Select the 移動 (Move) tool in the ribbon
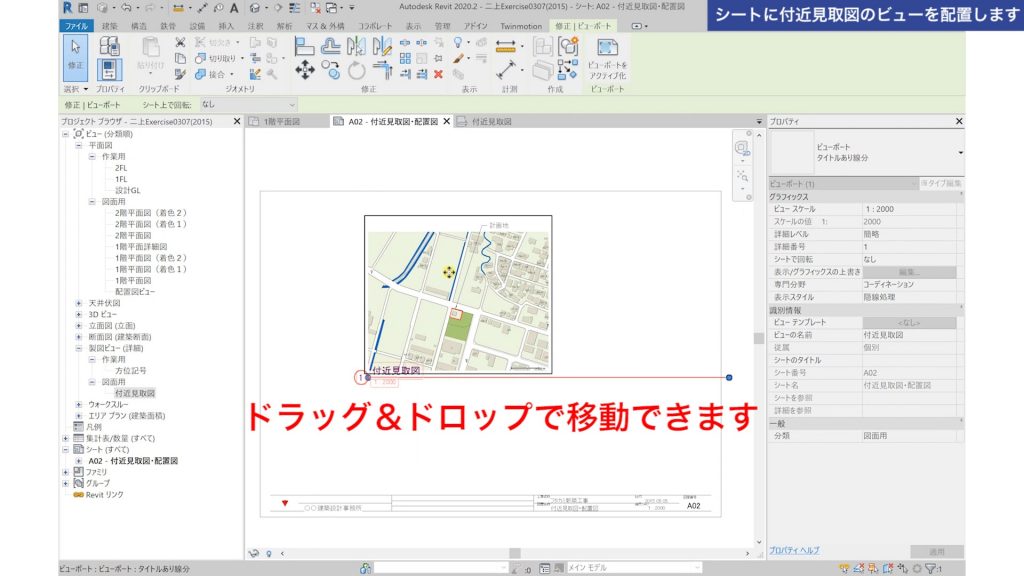This screenshot has height=576, width=1024. click(x=304, y=71)
